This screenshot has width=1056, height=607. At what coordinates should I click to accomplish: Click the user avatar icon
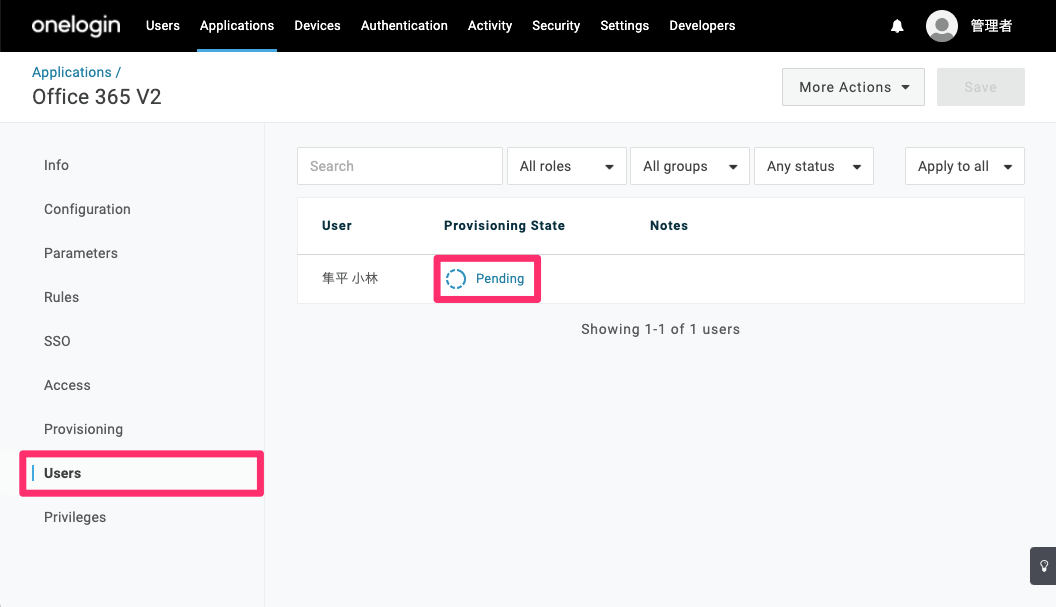pos(942,26)
